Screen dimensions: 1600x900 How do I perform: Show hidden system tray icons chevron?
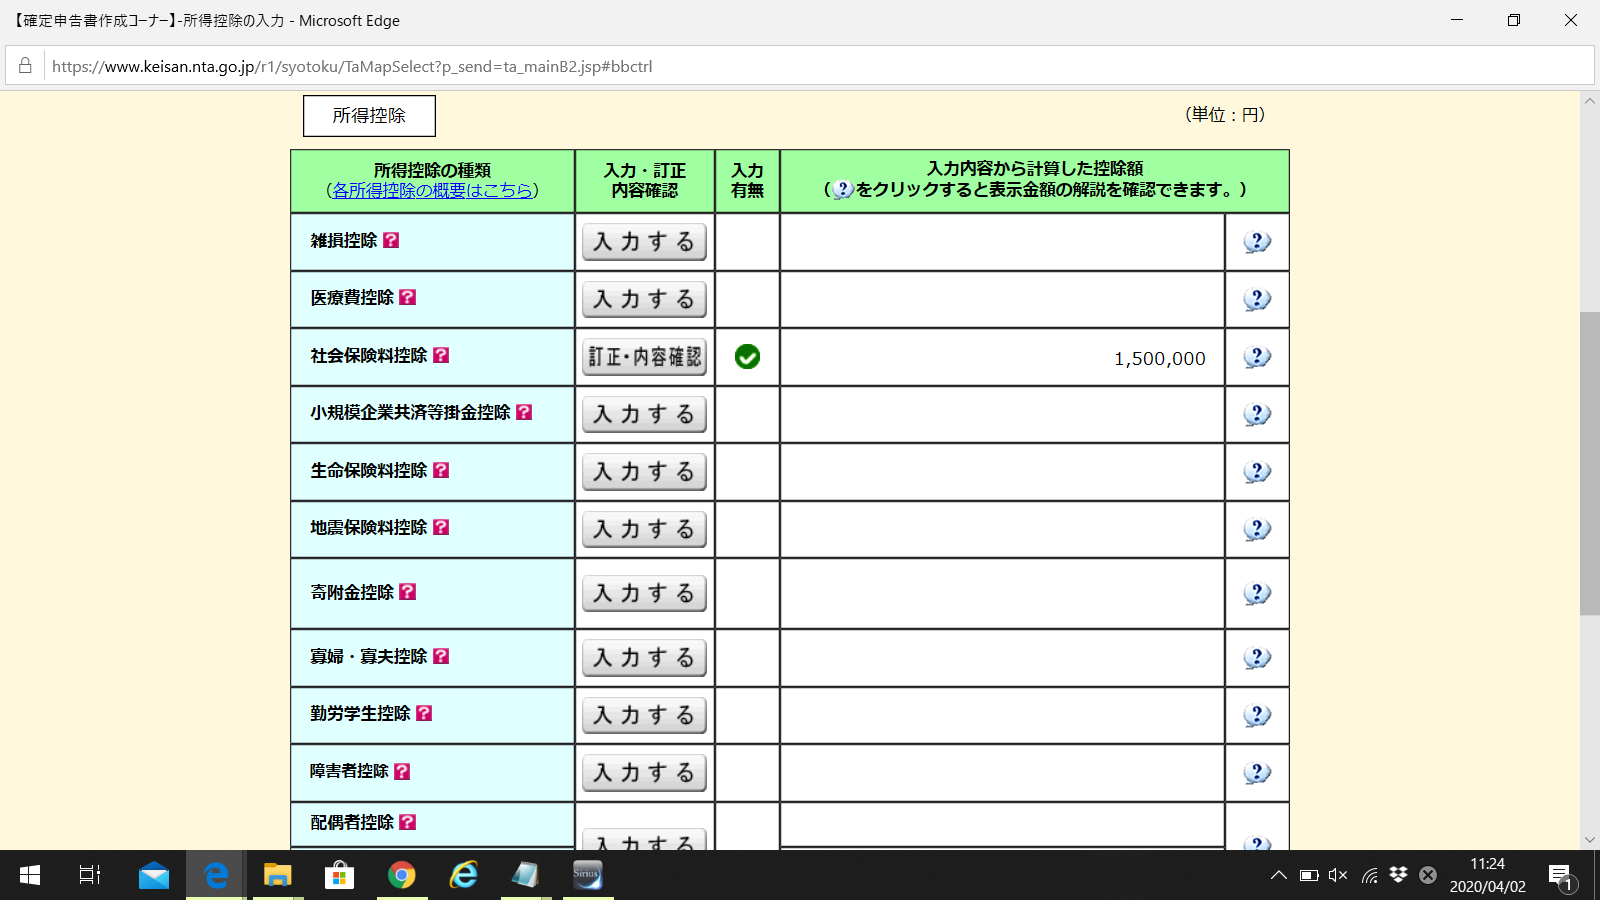pos(1278,876)
